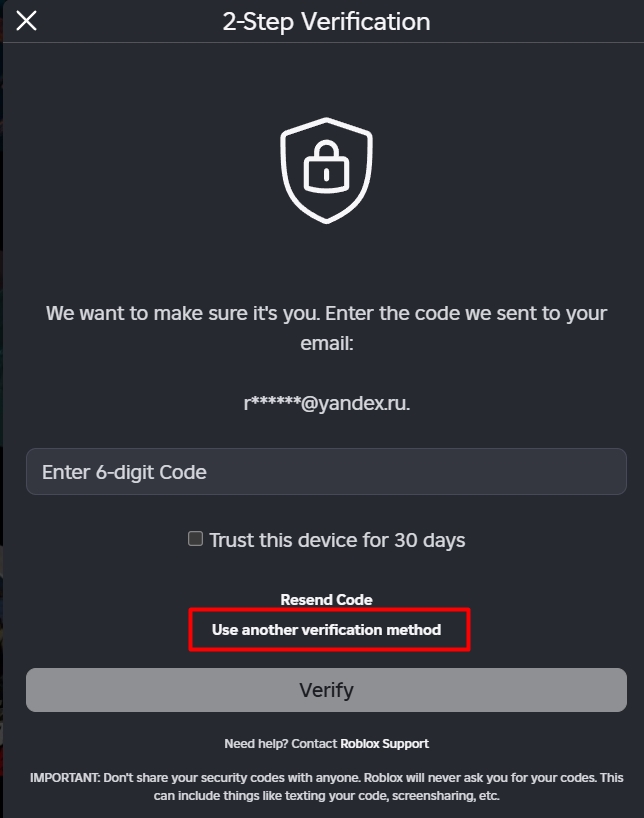Focus the Enter 6-digit Code field

coord(326,472)
